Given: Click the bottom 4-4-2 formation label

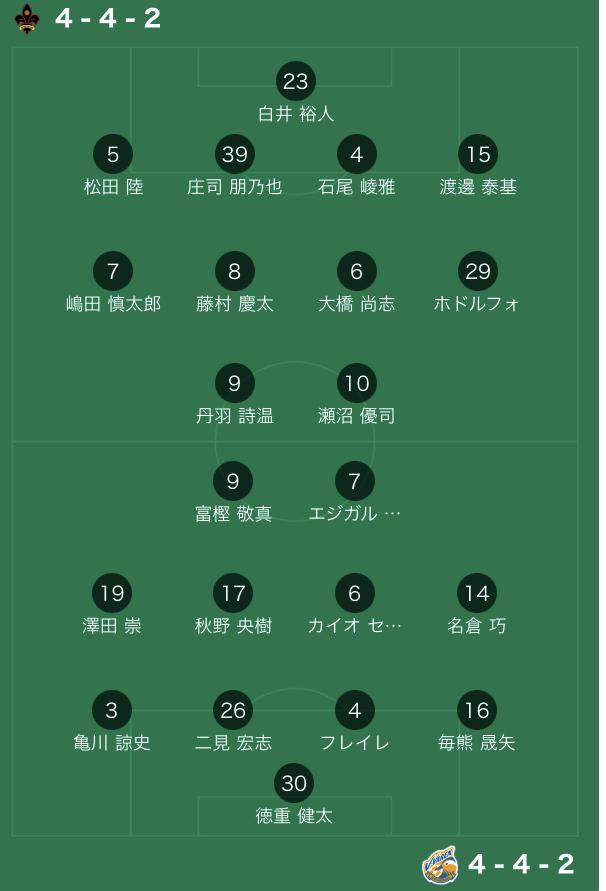Looking at the screenshot, I should [x=521, y=864].
